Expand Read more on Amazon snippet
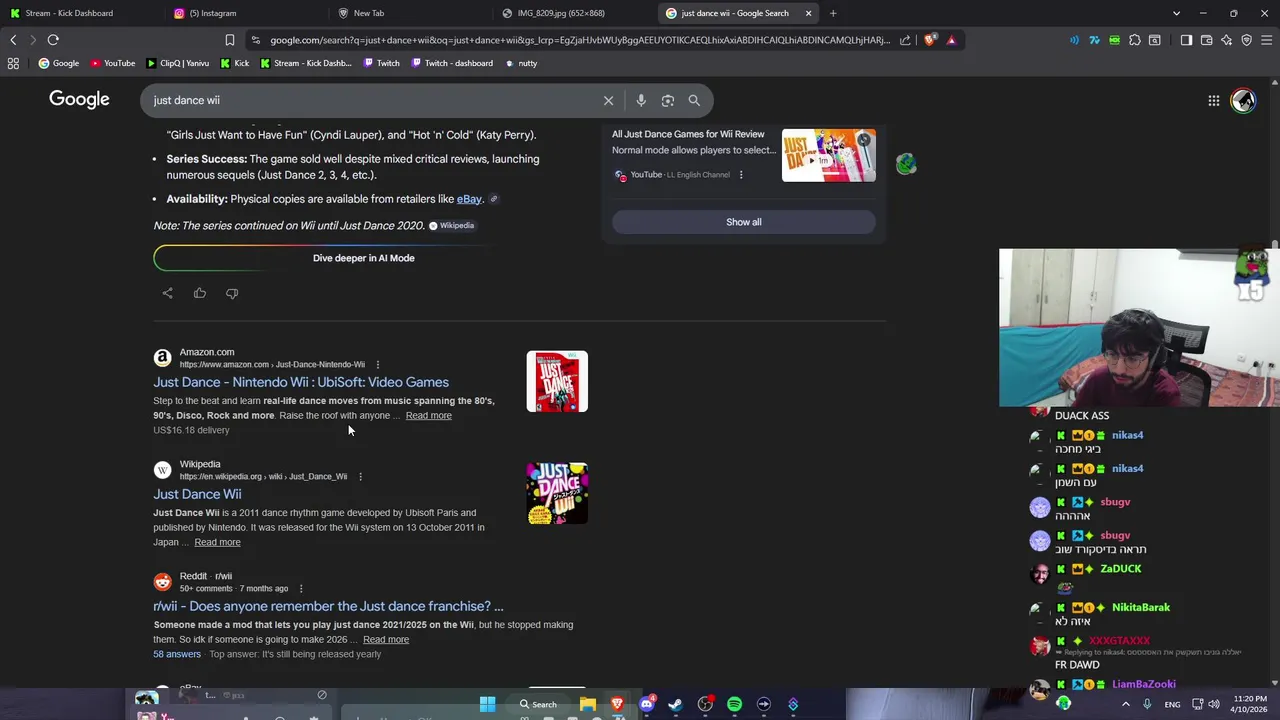The width and height of the screenshot is (1280, 720). click(x=428, y=415)
